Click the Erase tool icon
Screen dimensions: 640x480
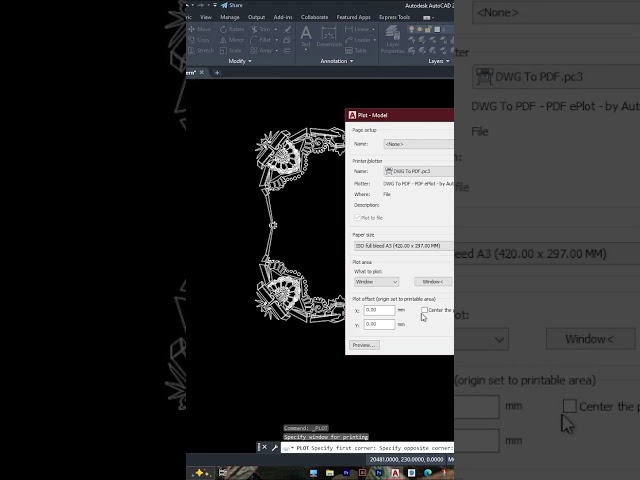pyautogui.click(x=287, y=29)
